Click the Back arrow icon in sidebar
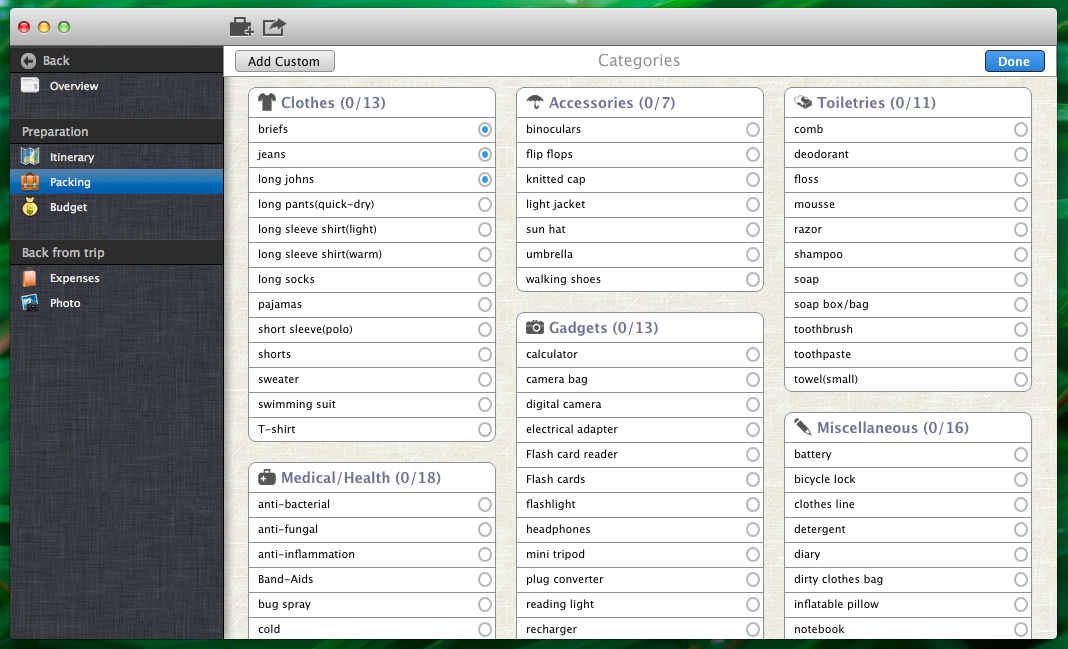Viewport: 1068px width, 649px height. tap(28, 61)
